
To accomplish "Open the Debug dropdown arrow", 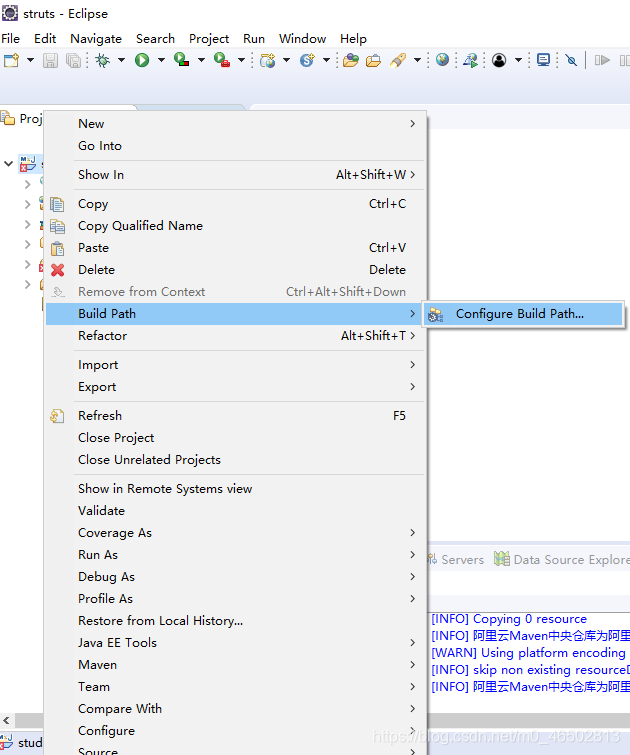I will (121, 60).
